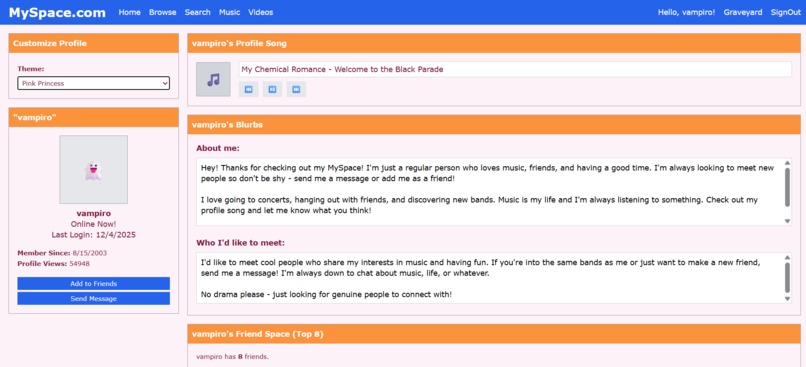This screenshot has width=806, height=367.
Task: Click the MySpace.com logo
Action: [57, 12]
